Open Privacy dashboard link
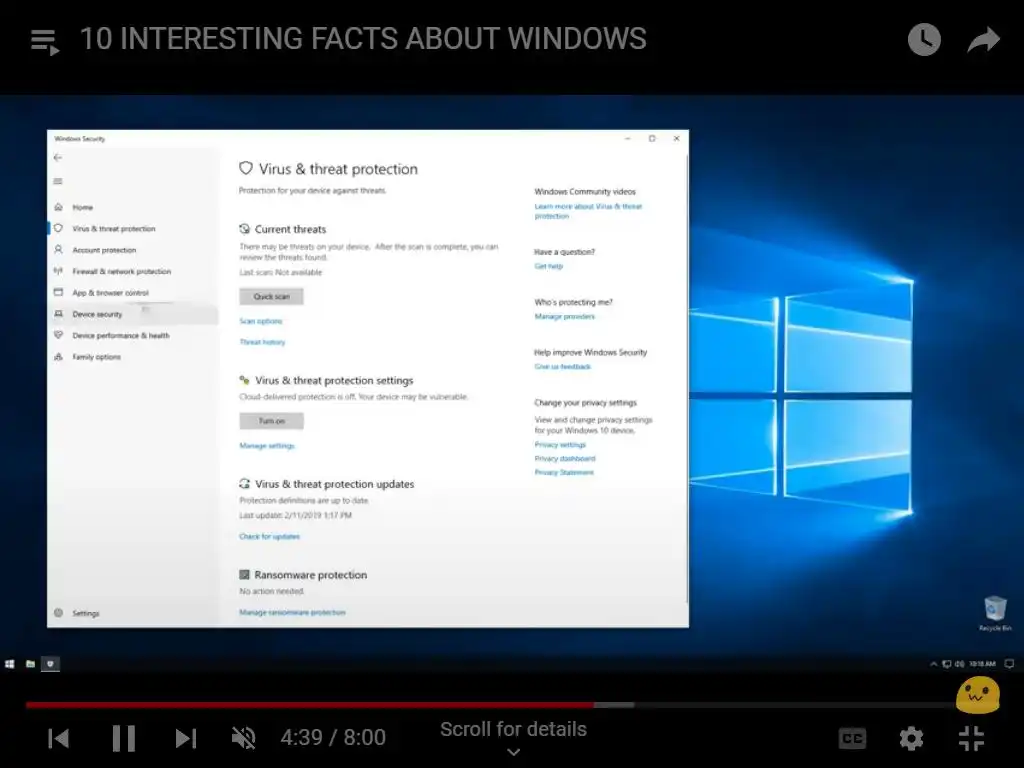1024x768 pixels. click(565, 458)
